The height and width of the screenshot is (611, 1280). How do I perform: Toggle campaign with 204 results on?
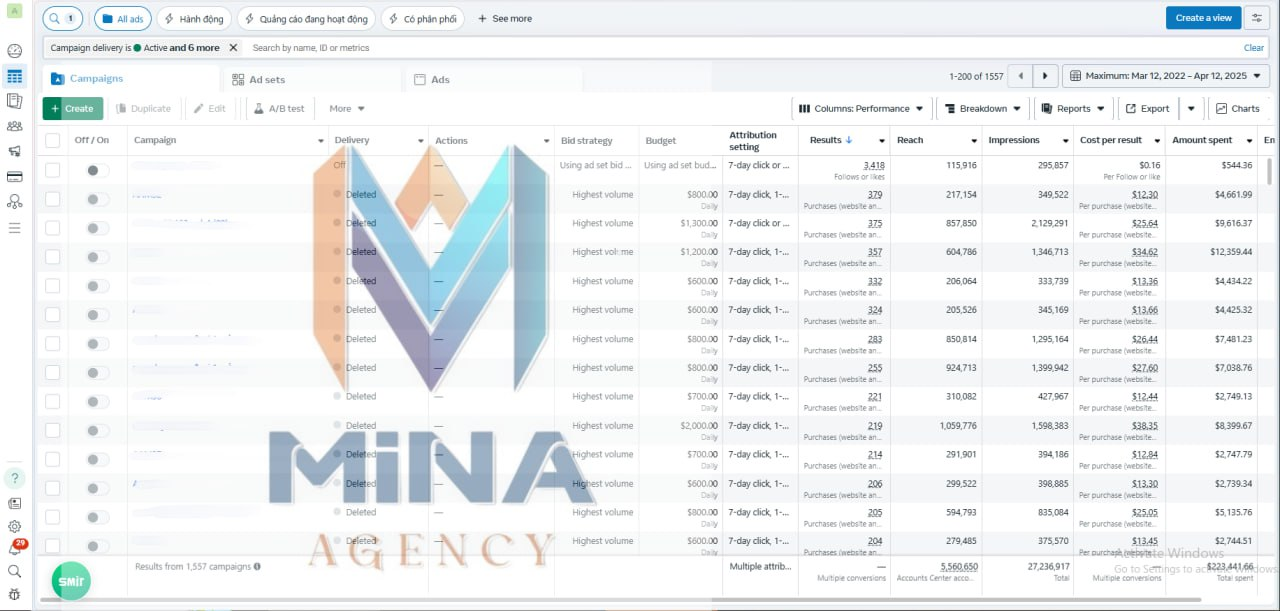pyautogui.click(x=97, y=546)
